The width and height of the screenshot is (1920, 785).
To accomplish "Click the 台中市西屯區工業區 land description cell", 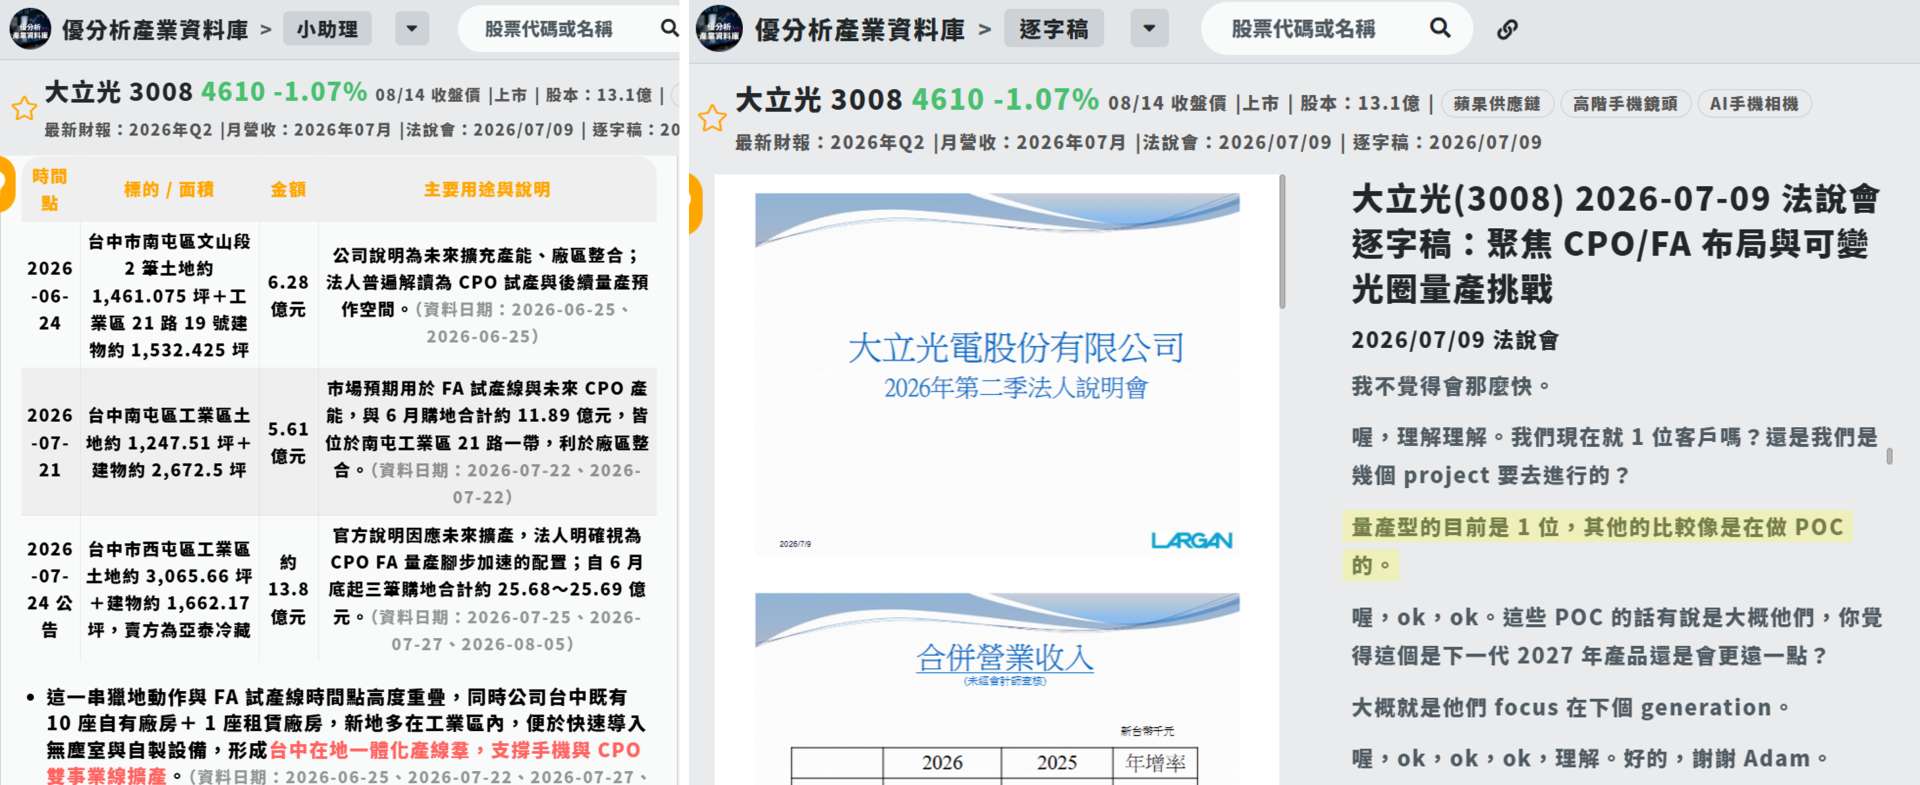I will [x=169, y=589].
